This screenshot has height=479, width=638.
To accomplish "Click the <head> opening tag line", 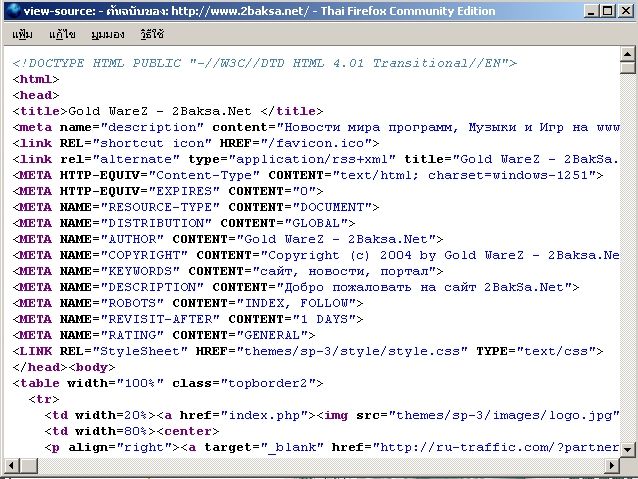I will tap(36, 95).
